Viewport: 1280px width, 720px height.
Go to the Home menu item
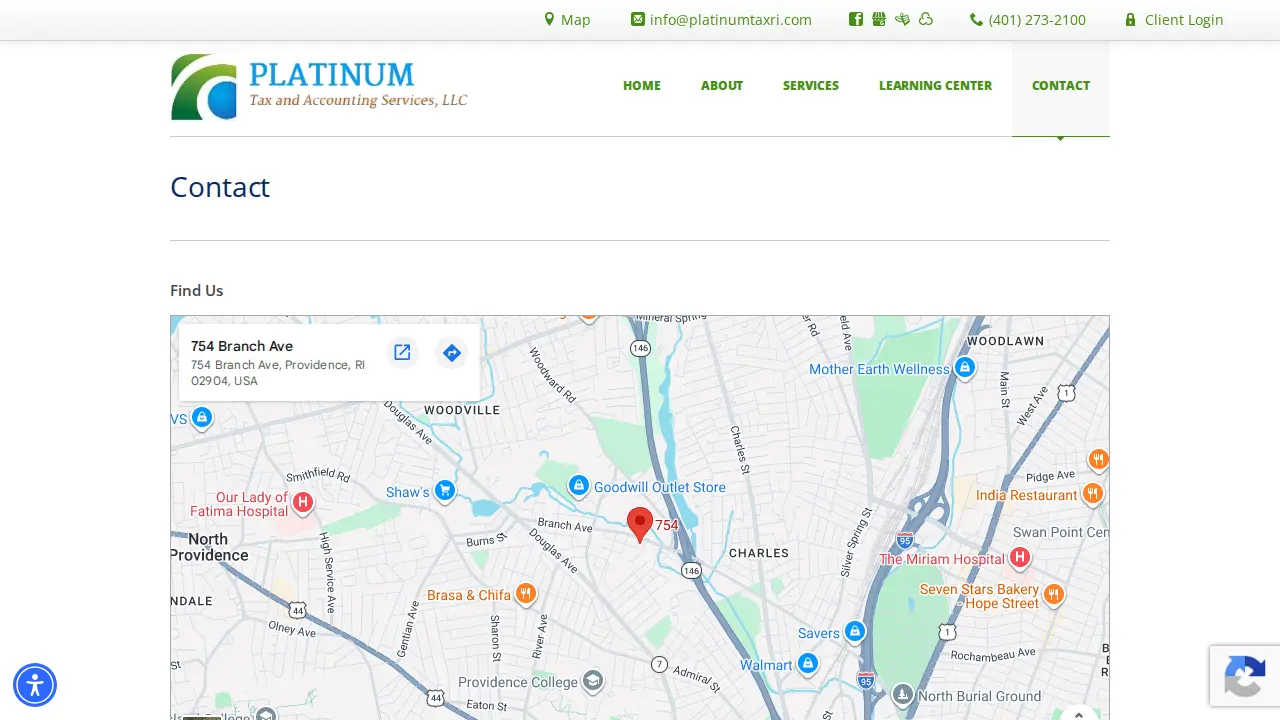point(642,86)
